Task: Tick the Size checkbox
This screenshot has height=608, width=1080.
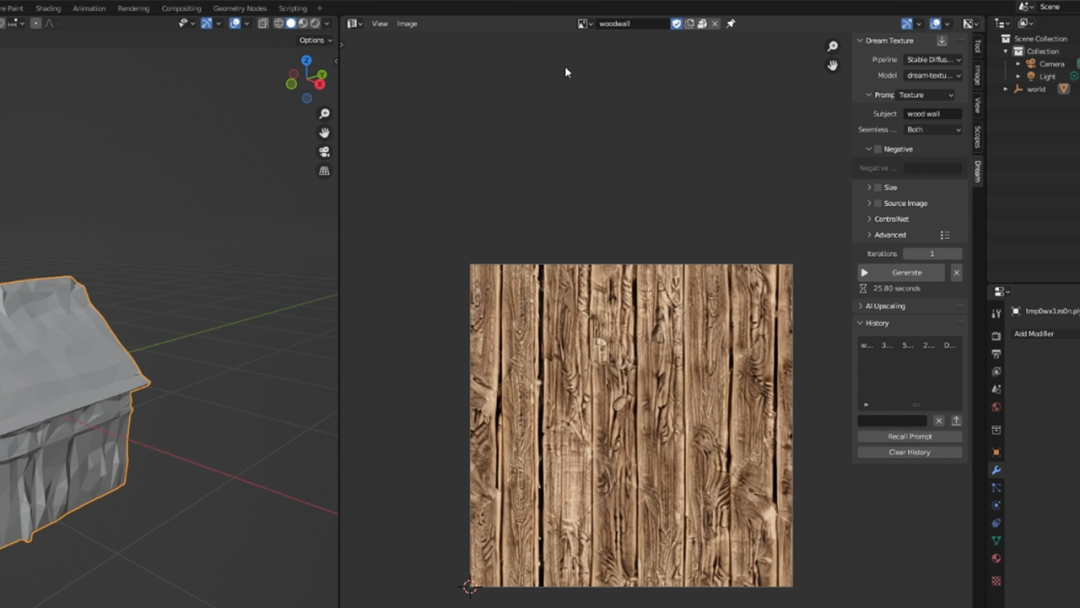Action: coord(878,188)
